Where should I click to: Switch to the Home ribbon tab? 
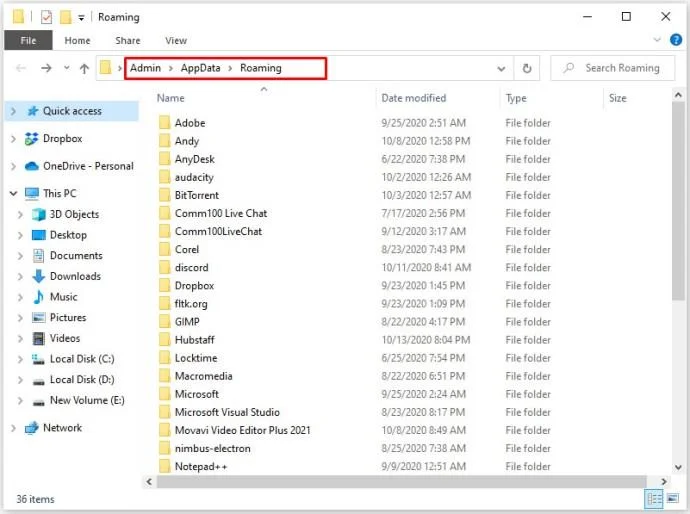[77, 40]
